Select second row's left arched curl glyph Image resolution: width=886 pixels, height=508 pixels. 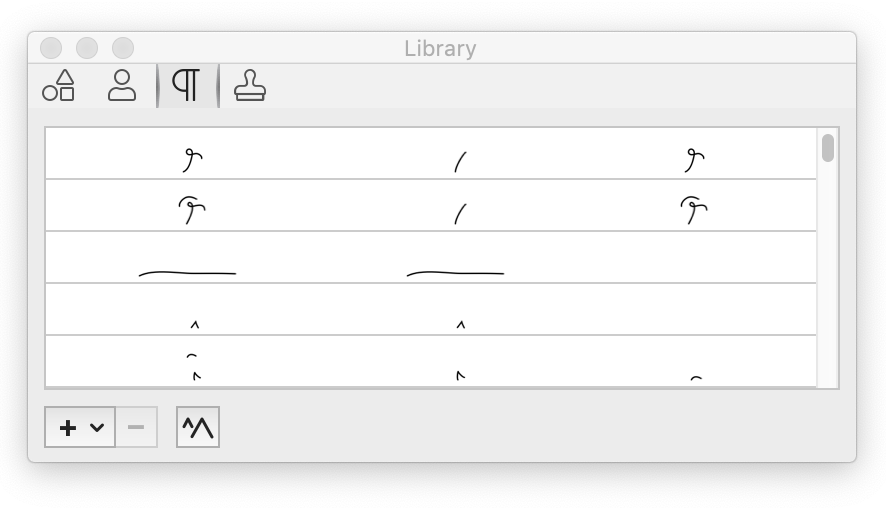(192, 209)
